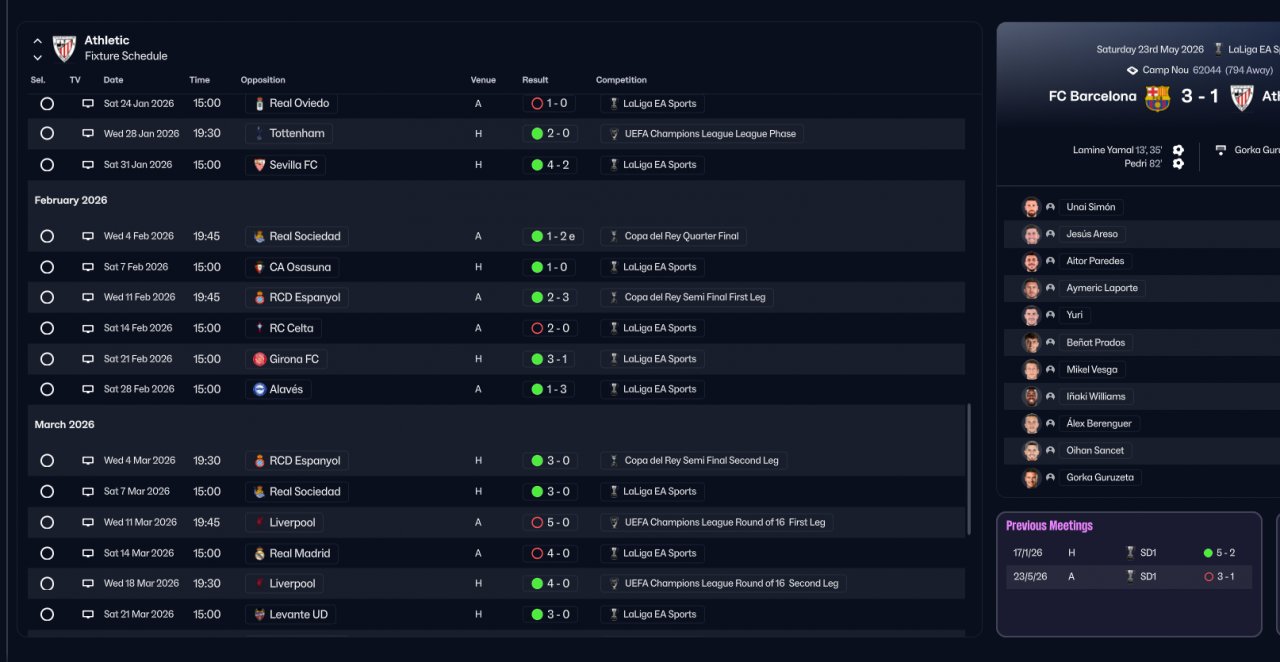
Task: Click the fixture list vertical scrollbar
Action: pos(968,470)
